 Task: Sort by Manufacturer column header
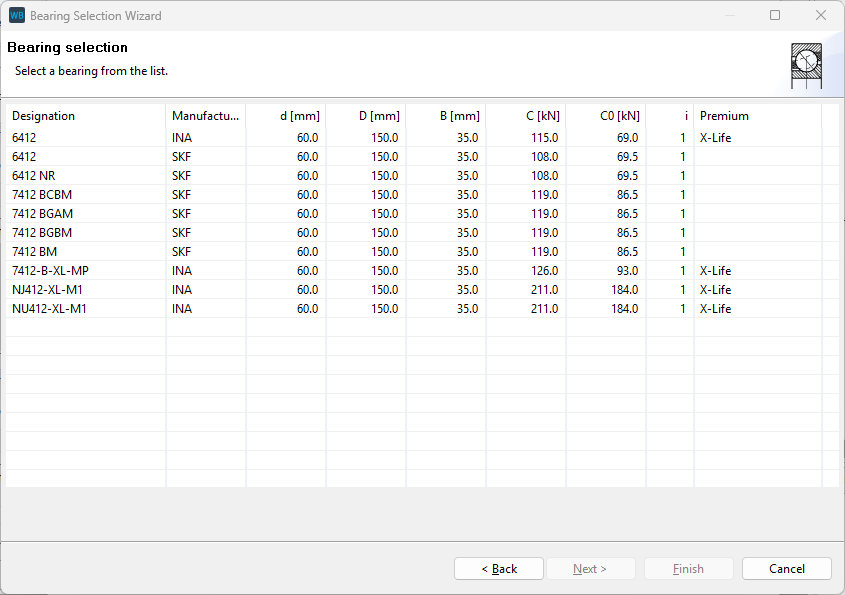pyautogui.click(x=205, y=116)
